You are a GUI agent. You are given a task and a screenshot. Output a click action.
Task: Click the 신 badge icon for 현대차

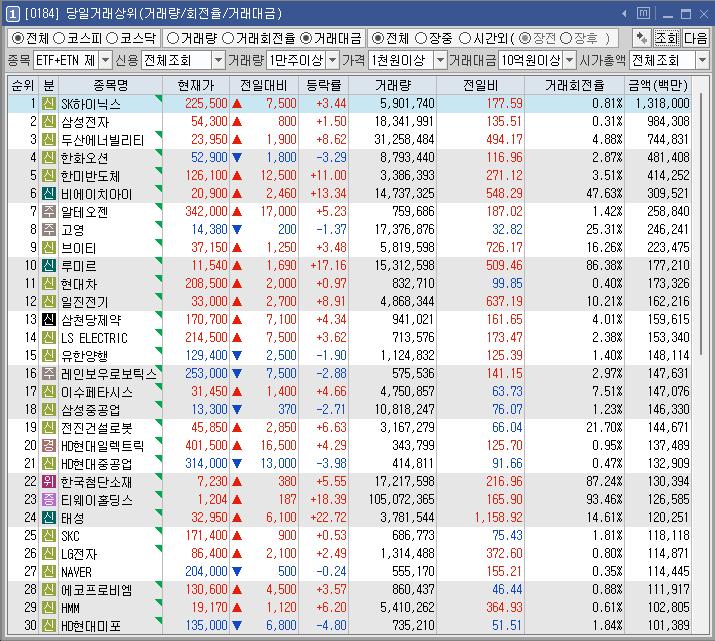[x=49, y=284]
